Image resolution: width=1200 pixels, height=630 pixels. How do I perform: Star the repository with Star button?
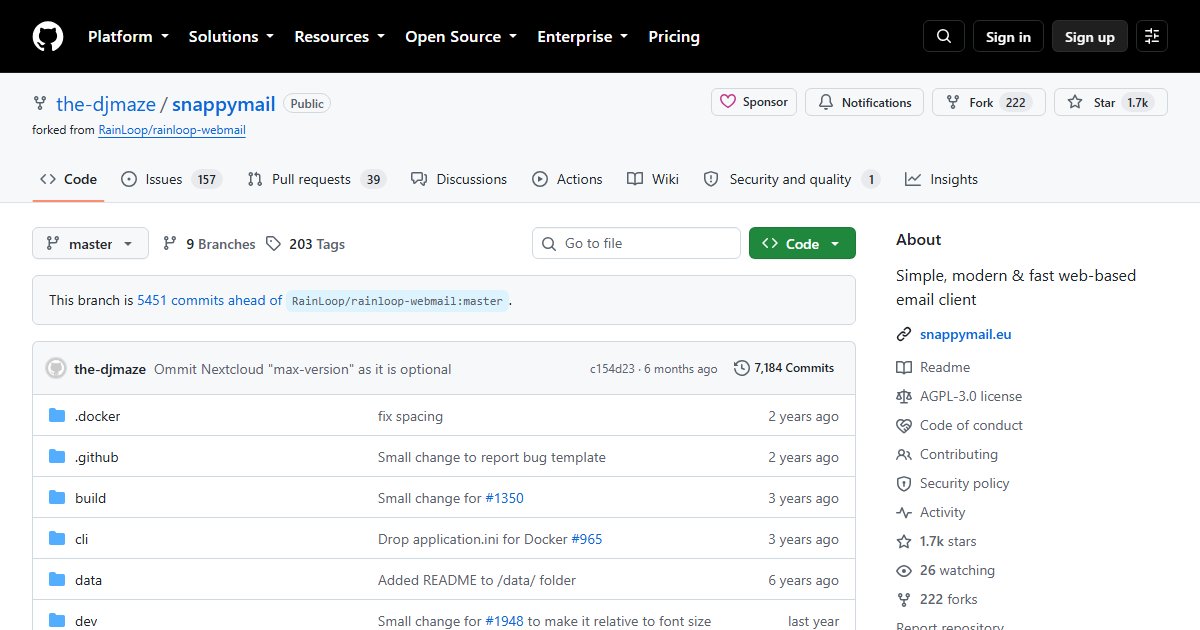tap(1110, 102)
